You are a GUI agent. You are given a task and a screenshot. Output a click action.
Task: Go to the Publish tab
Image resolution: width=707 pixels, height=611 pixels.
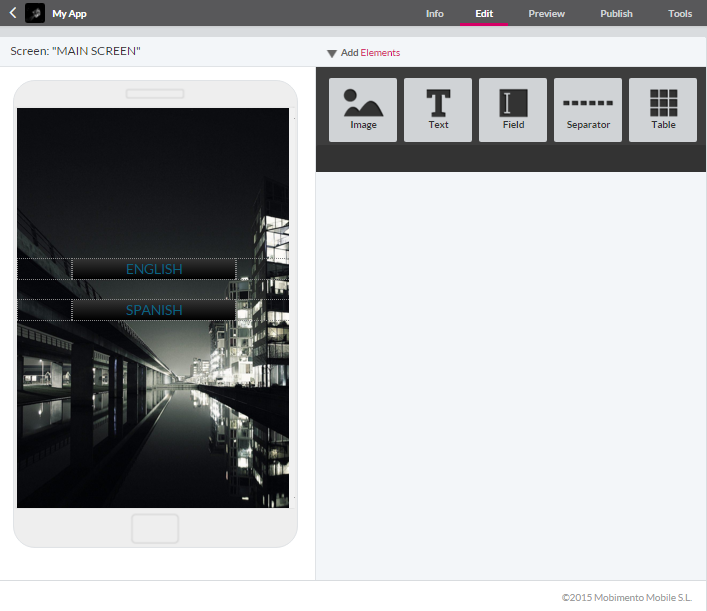[616, 14]
